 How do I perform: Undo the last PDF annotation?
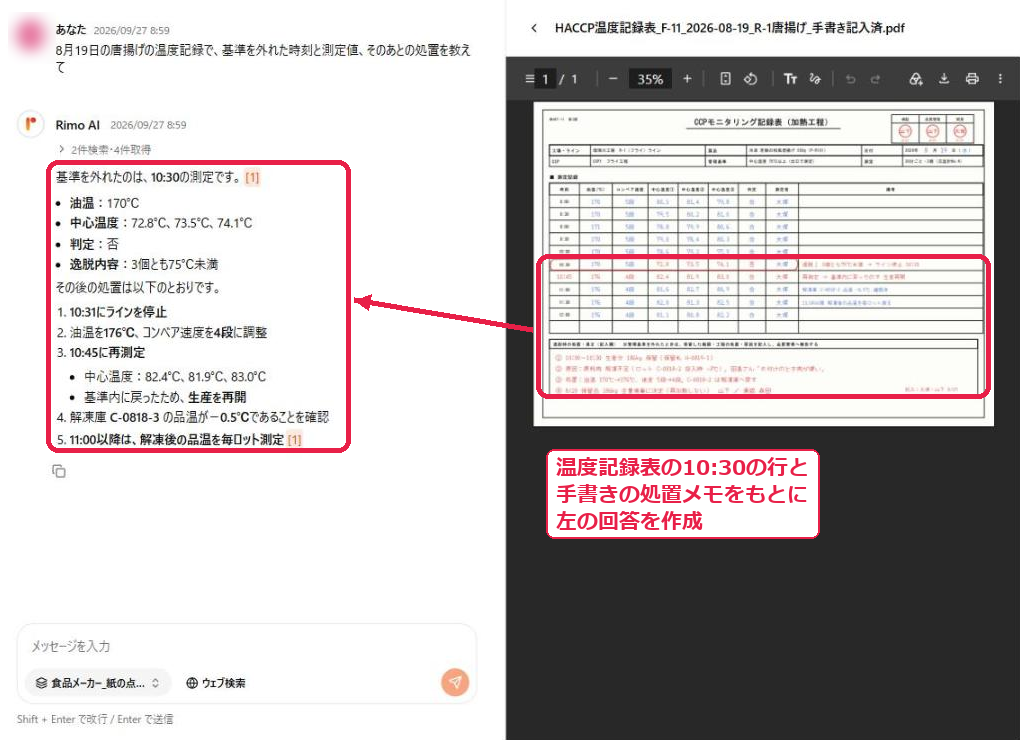point(850,79)
